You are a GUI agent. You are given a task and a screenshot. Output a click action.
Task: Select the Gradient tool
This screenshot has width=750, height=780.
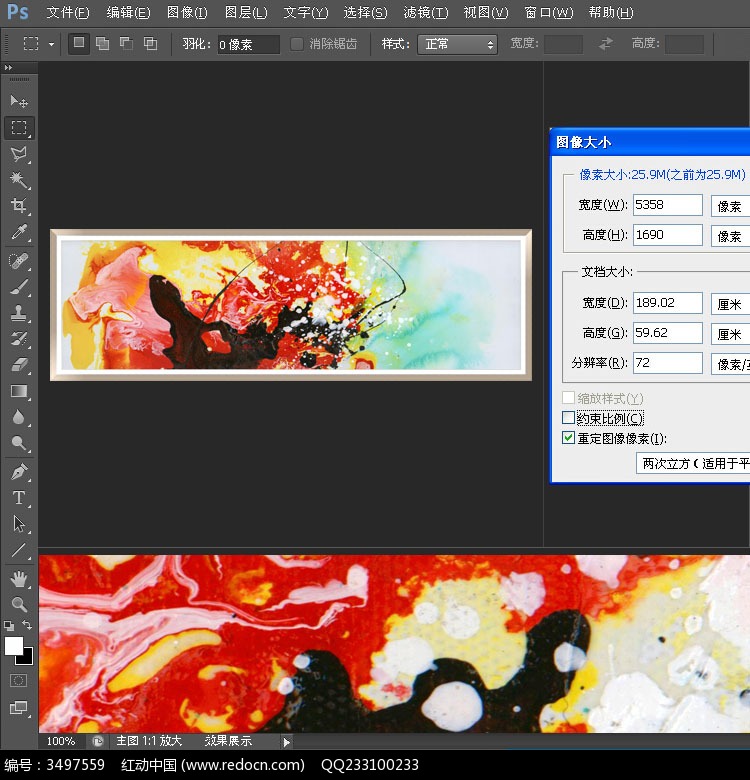[x=19, y=391]
